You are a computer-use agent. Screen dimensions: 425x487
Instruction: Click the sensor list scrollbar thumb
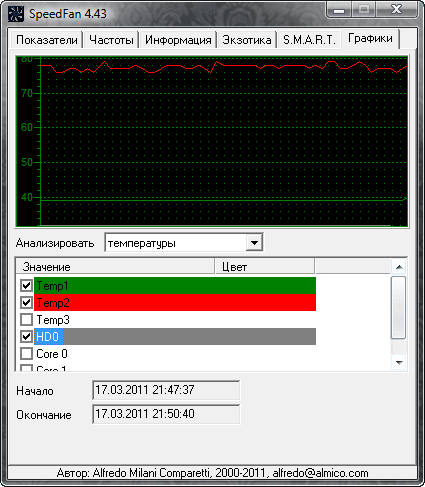tap(399, 308)
